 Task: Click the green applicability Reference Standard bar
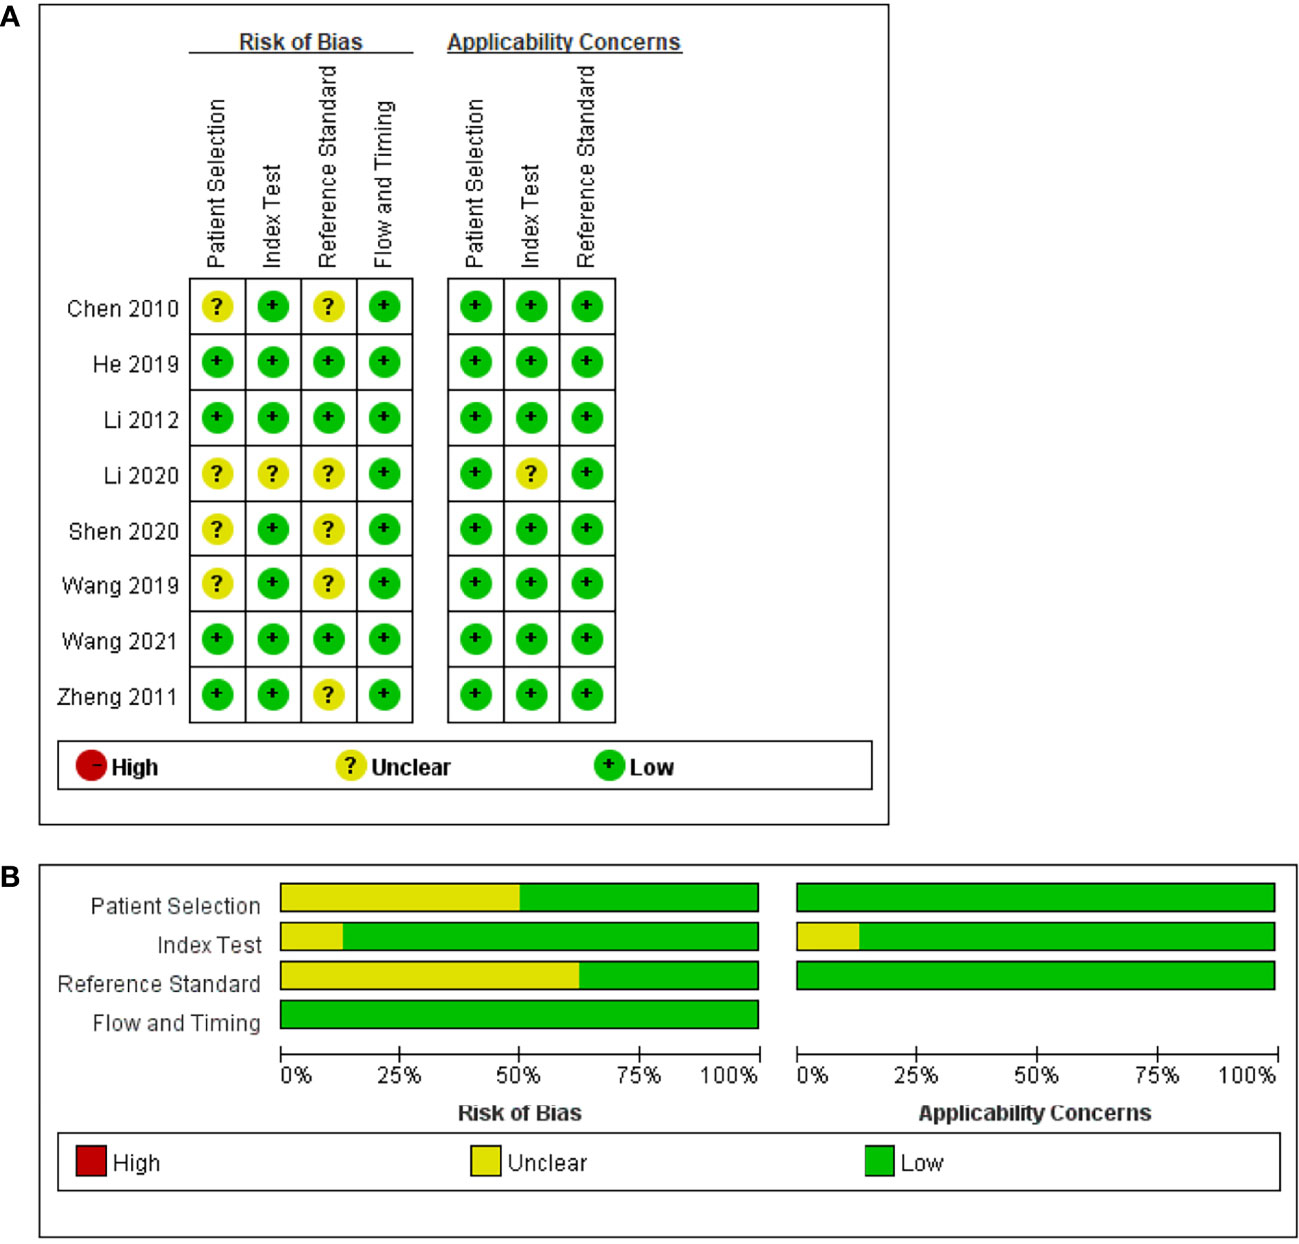pyautogui.click(x=1036, y=975)
